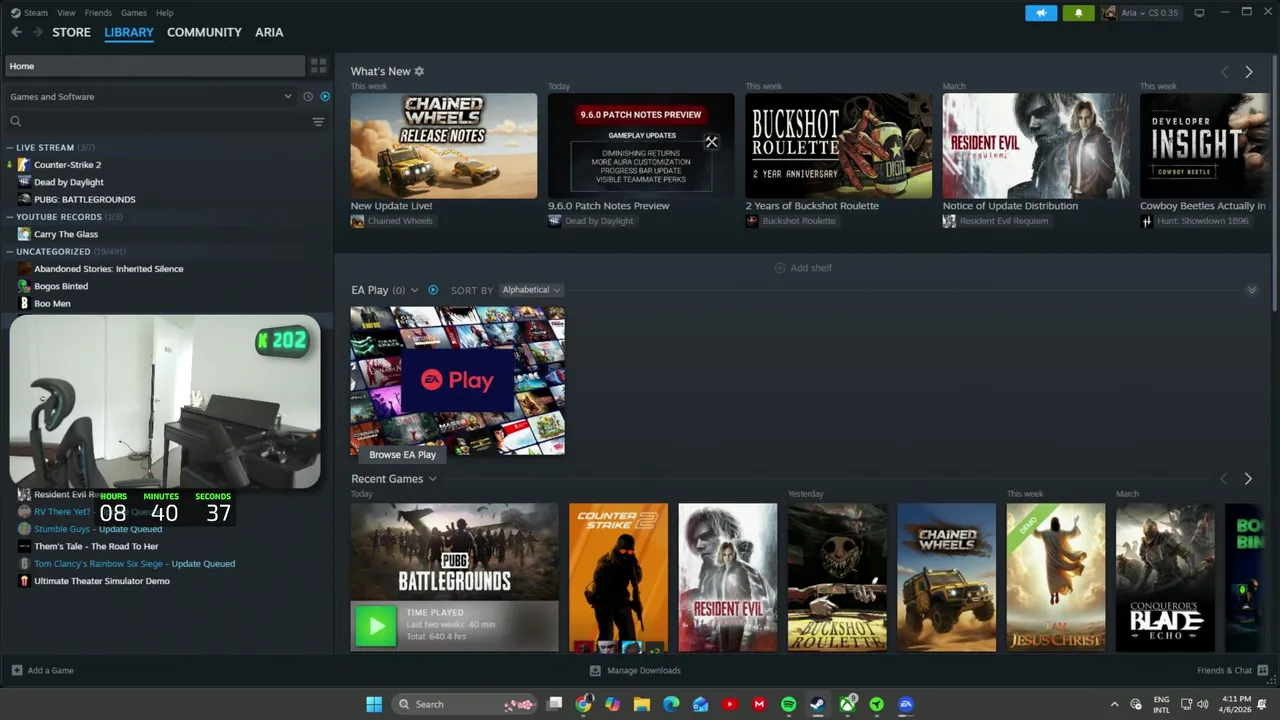Open the Games menu
This screenshot has width=1280, height=720.
pyautogui.click(x=134, y=13)
